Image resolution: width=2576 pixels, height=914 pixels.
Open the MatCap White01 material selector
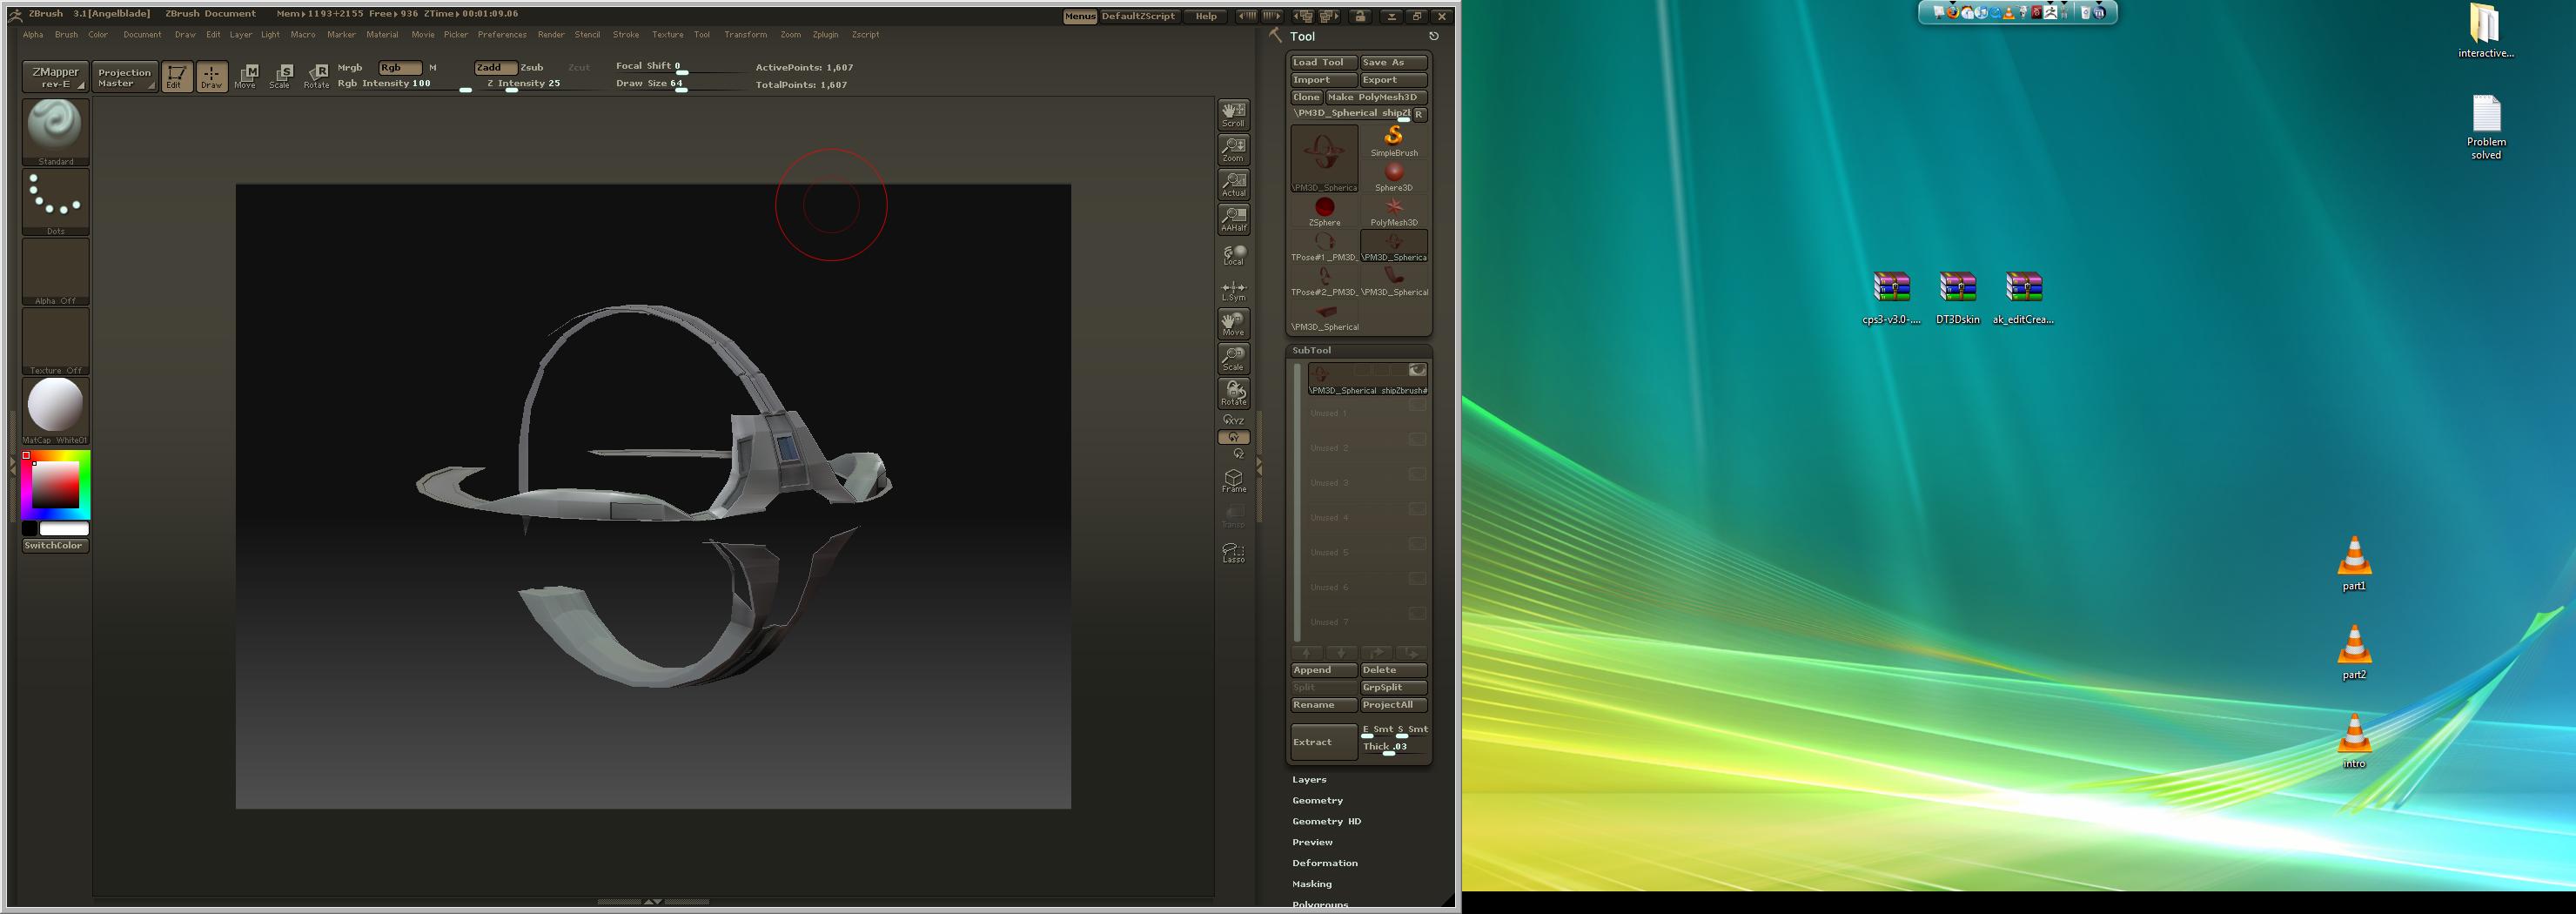click(56, 411)
